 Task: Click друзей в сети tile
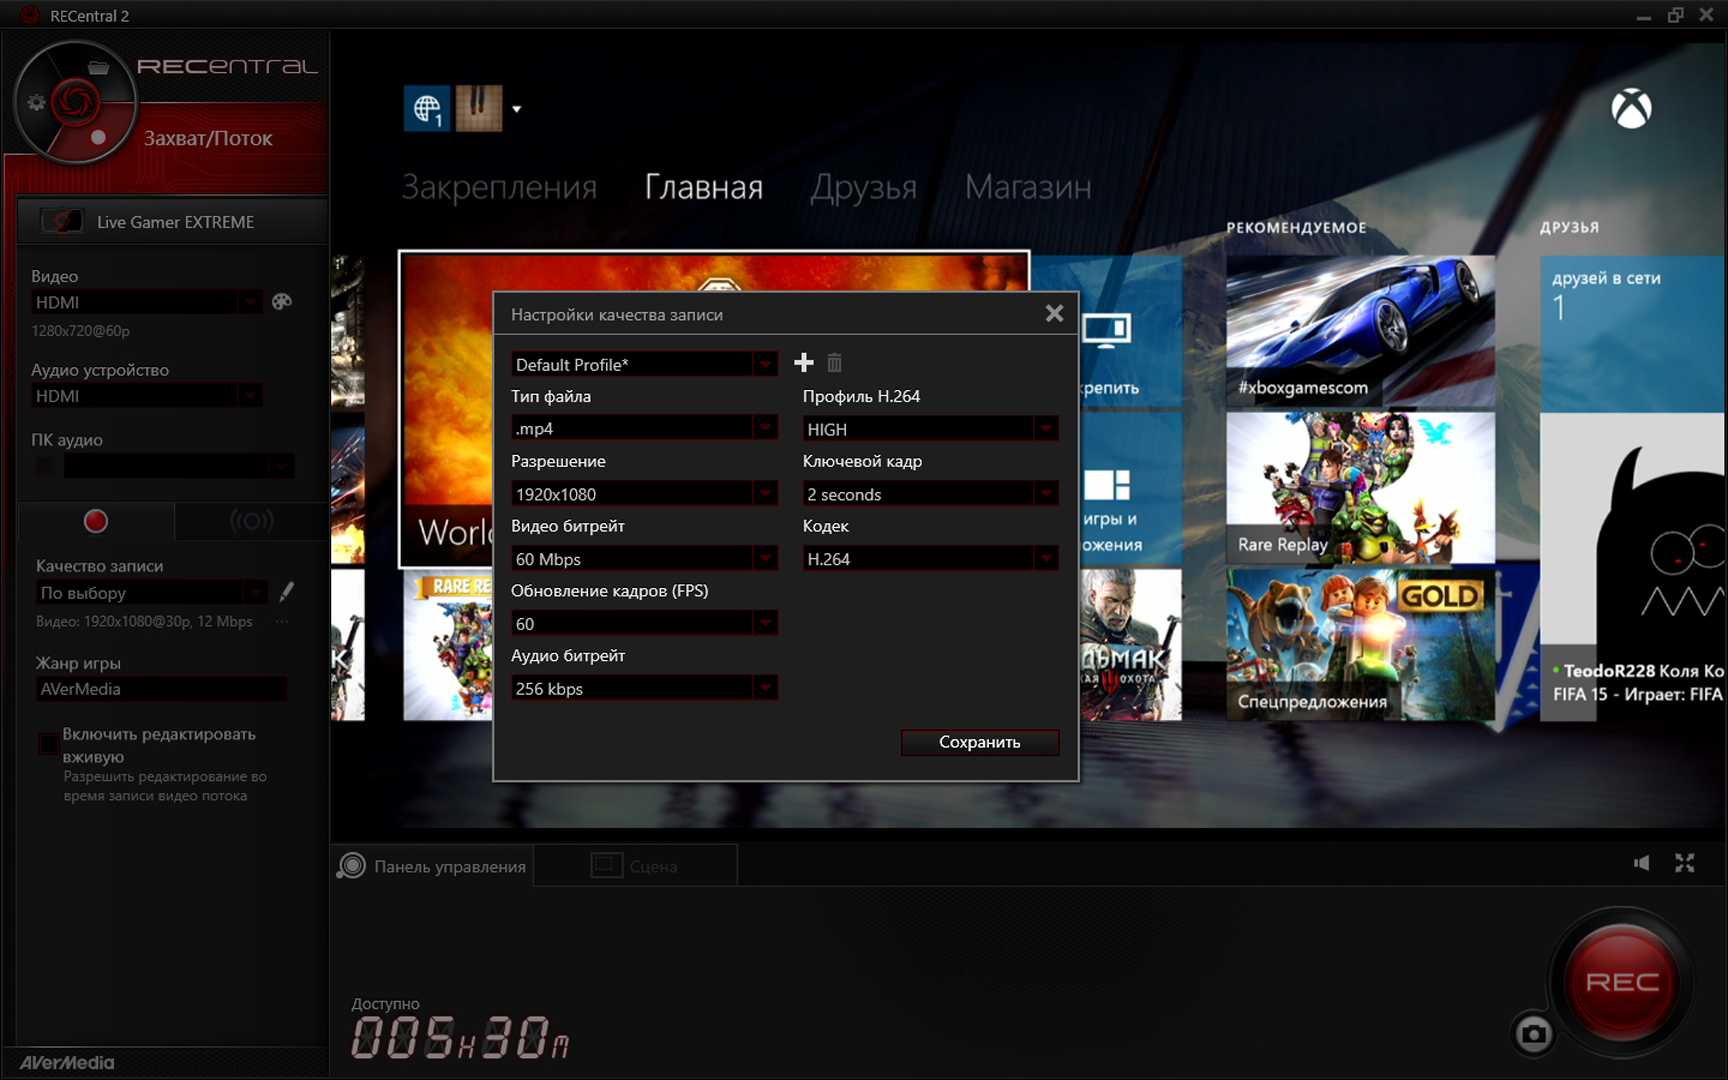[1633, 332]
